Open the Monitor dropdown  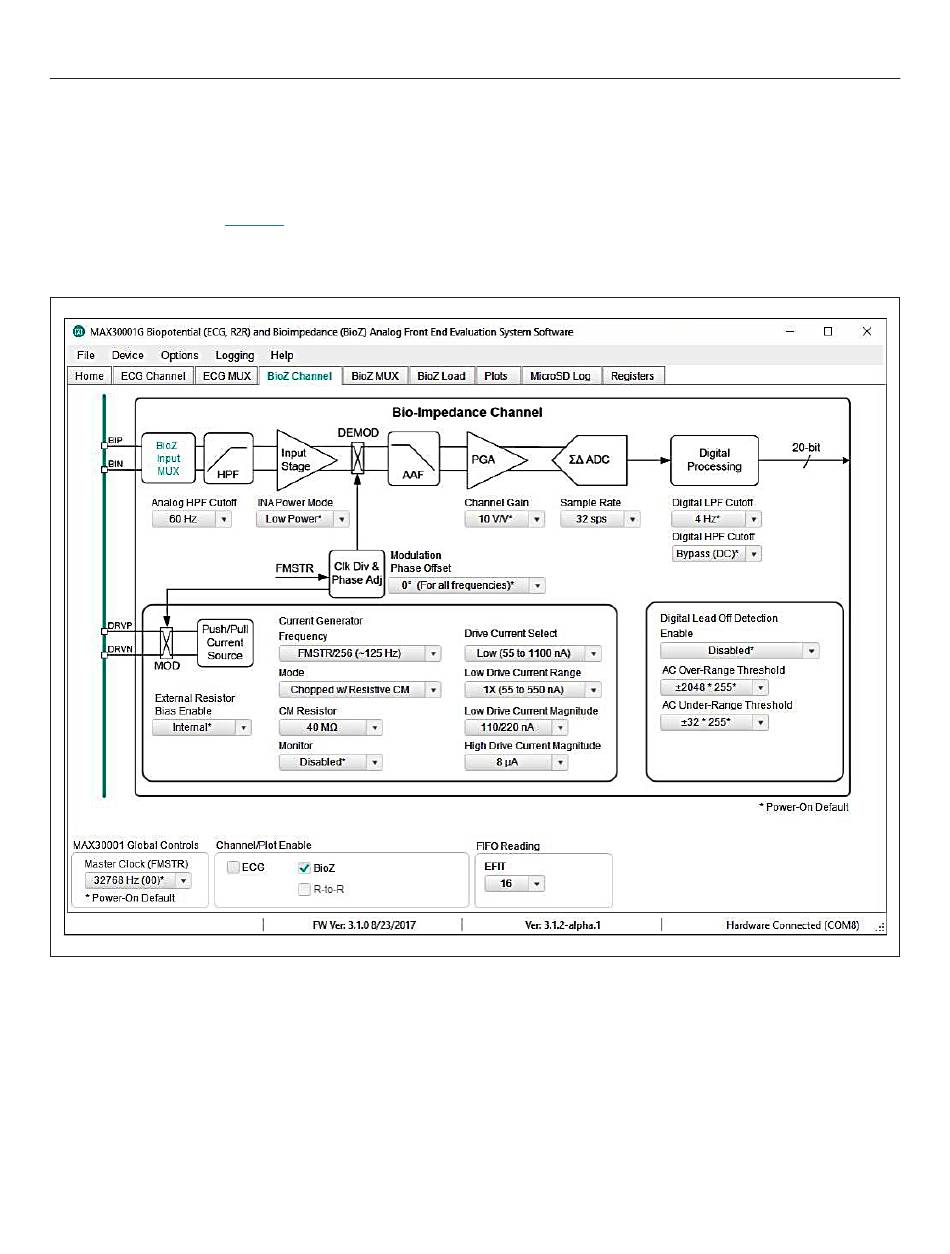coord(331,762)
